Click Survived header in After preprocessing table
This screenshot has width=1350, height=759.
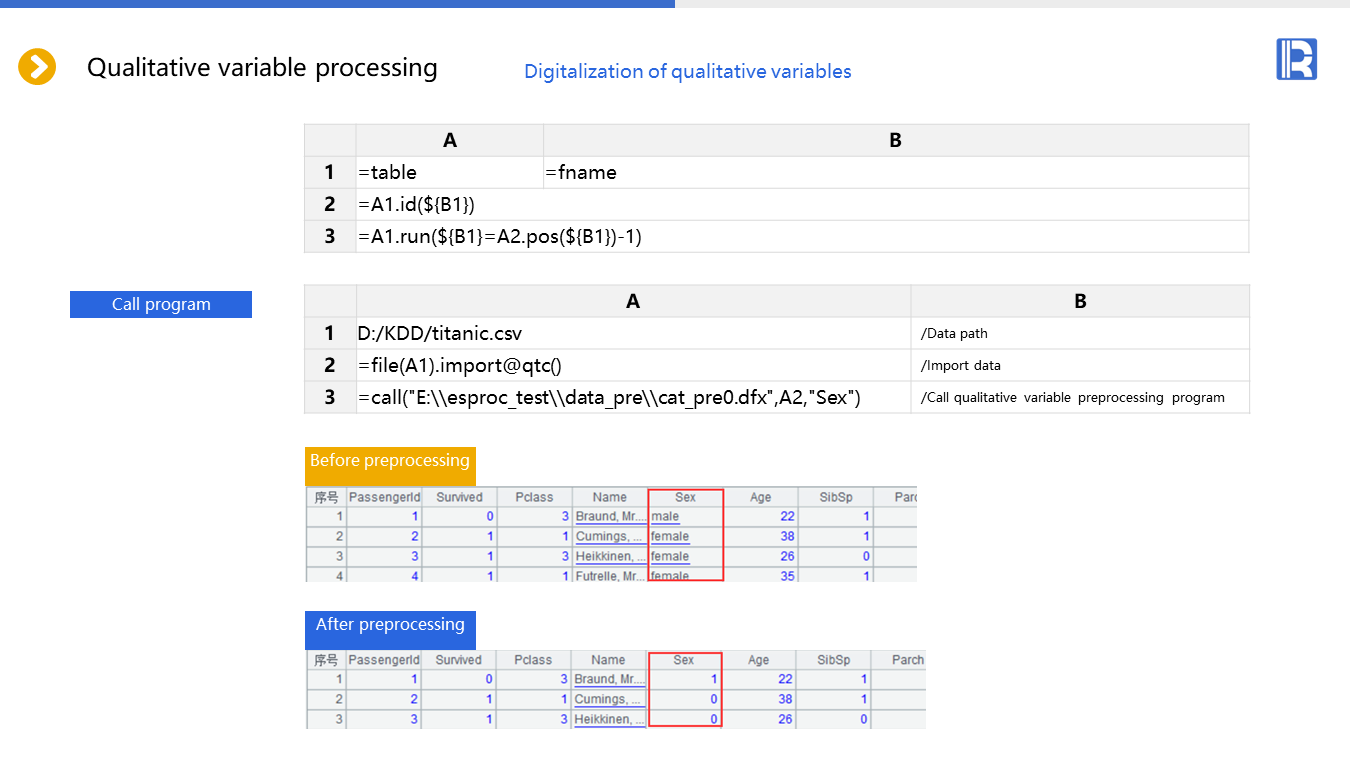pyautogui.click(x=459, y=660)
